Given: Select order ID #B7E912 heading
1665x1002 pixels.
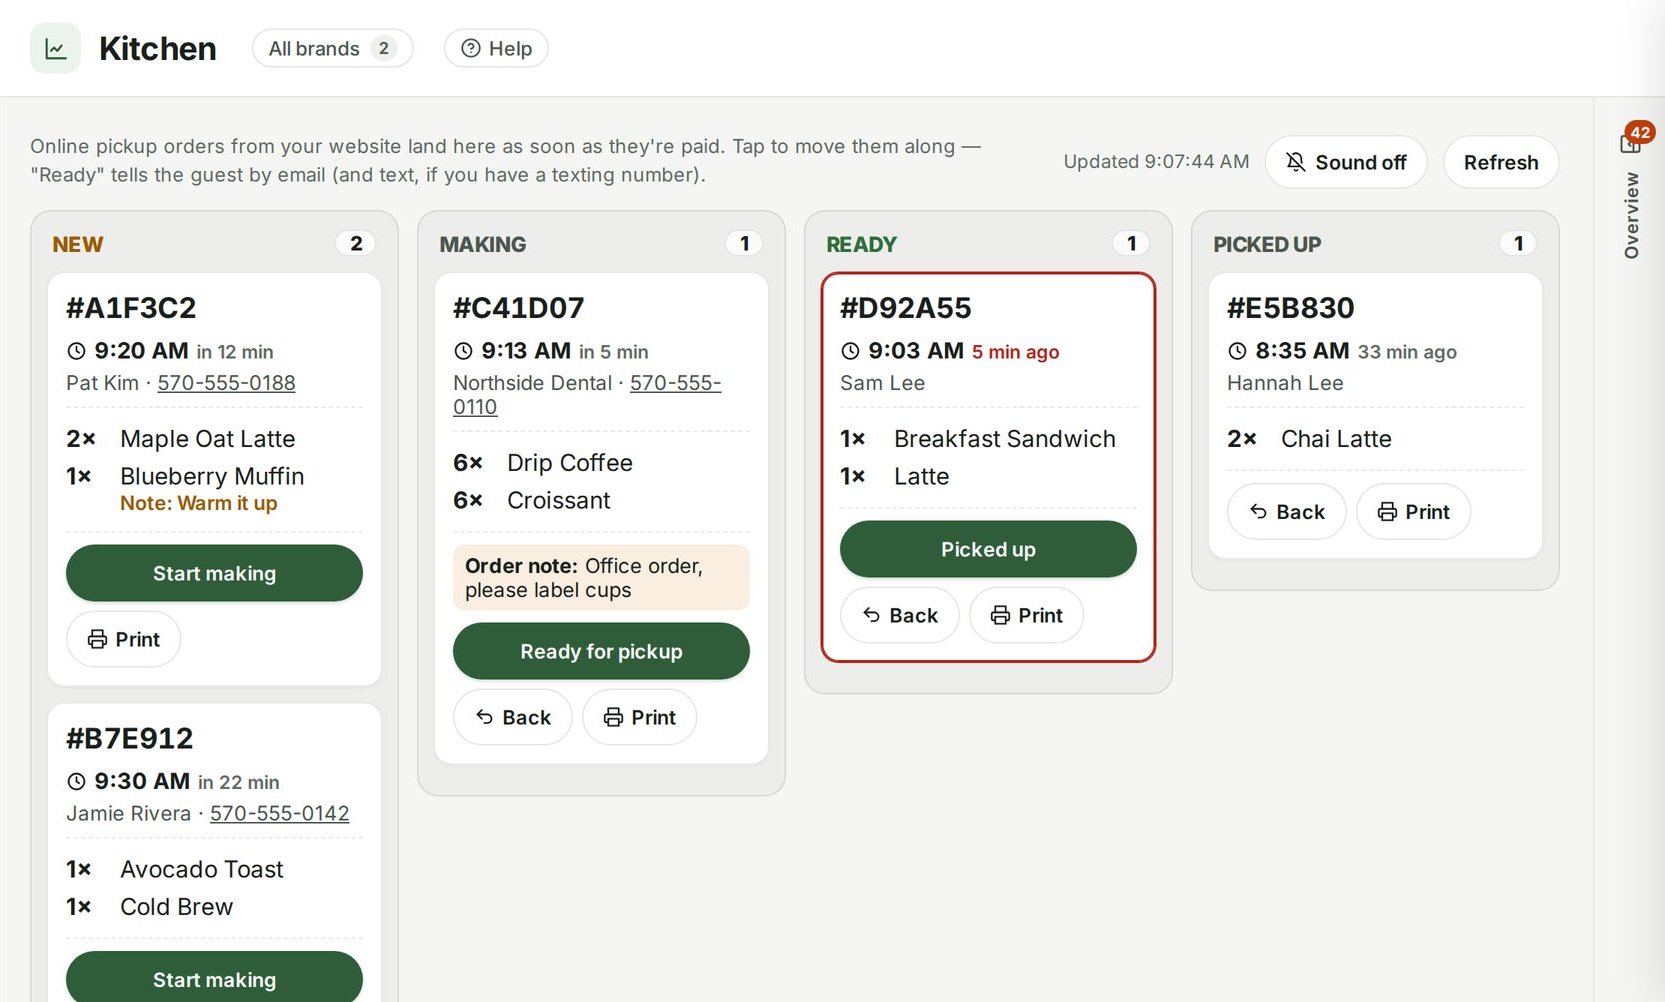Looking at the screenshot, I should coord(130,738).
